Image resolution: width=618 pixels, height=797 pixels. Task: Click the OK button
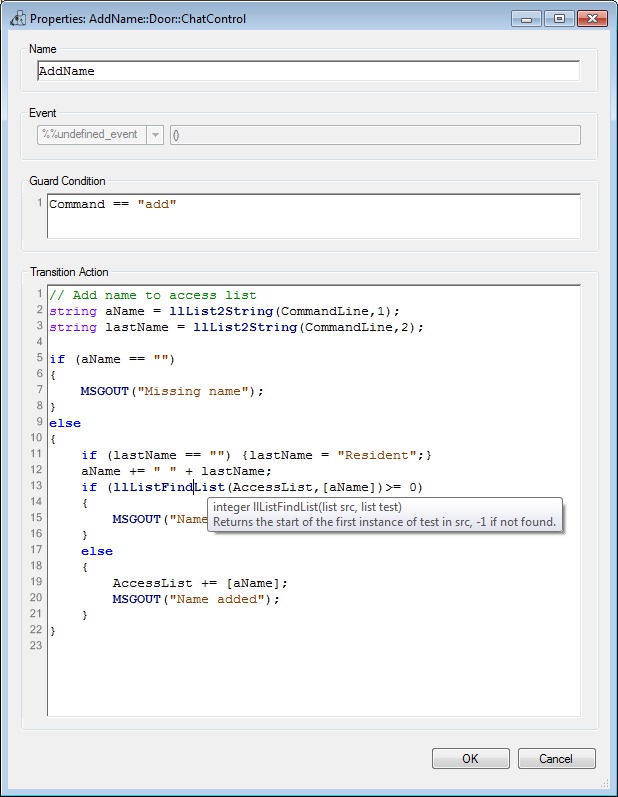471,758
